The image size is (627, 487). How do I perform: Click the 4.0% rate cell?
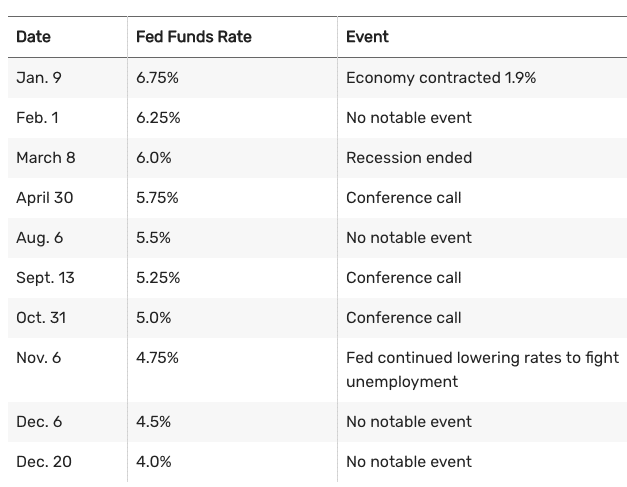[x=154, y=461]
